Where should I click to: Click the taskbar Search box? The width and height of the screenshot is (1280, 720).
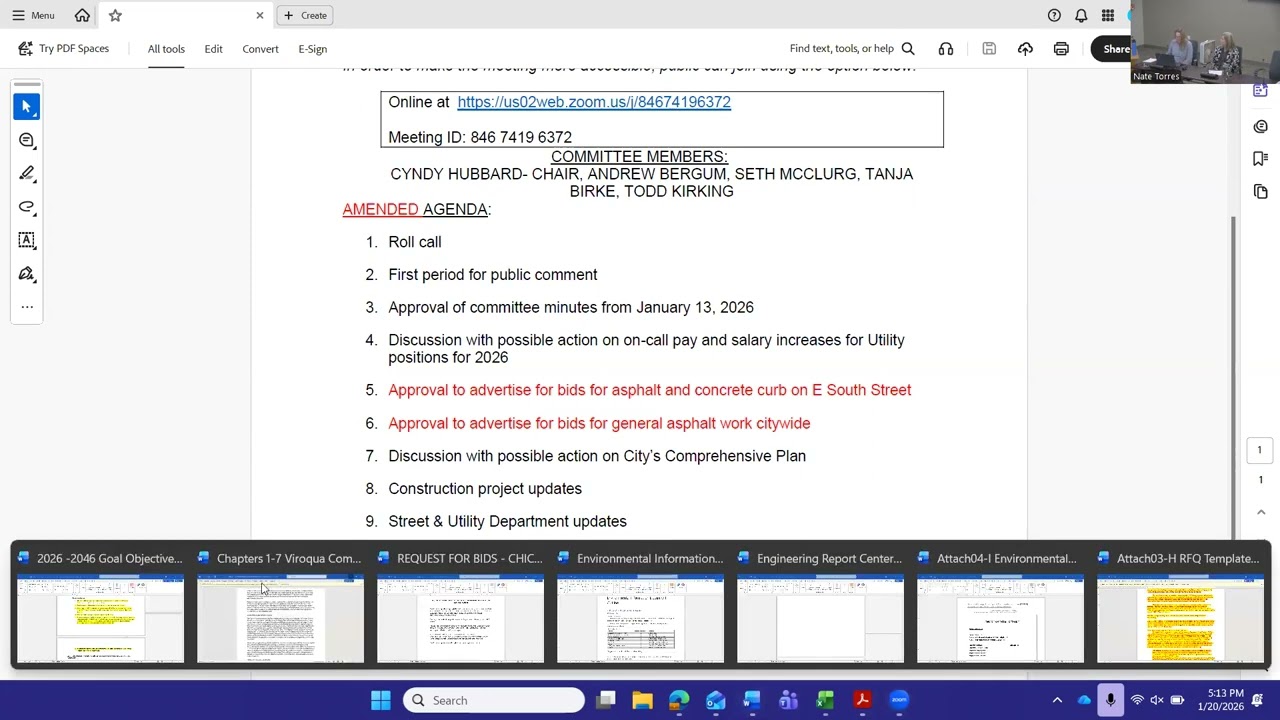coord(494,700)
